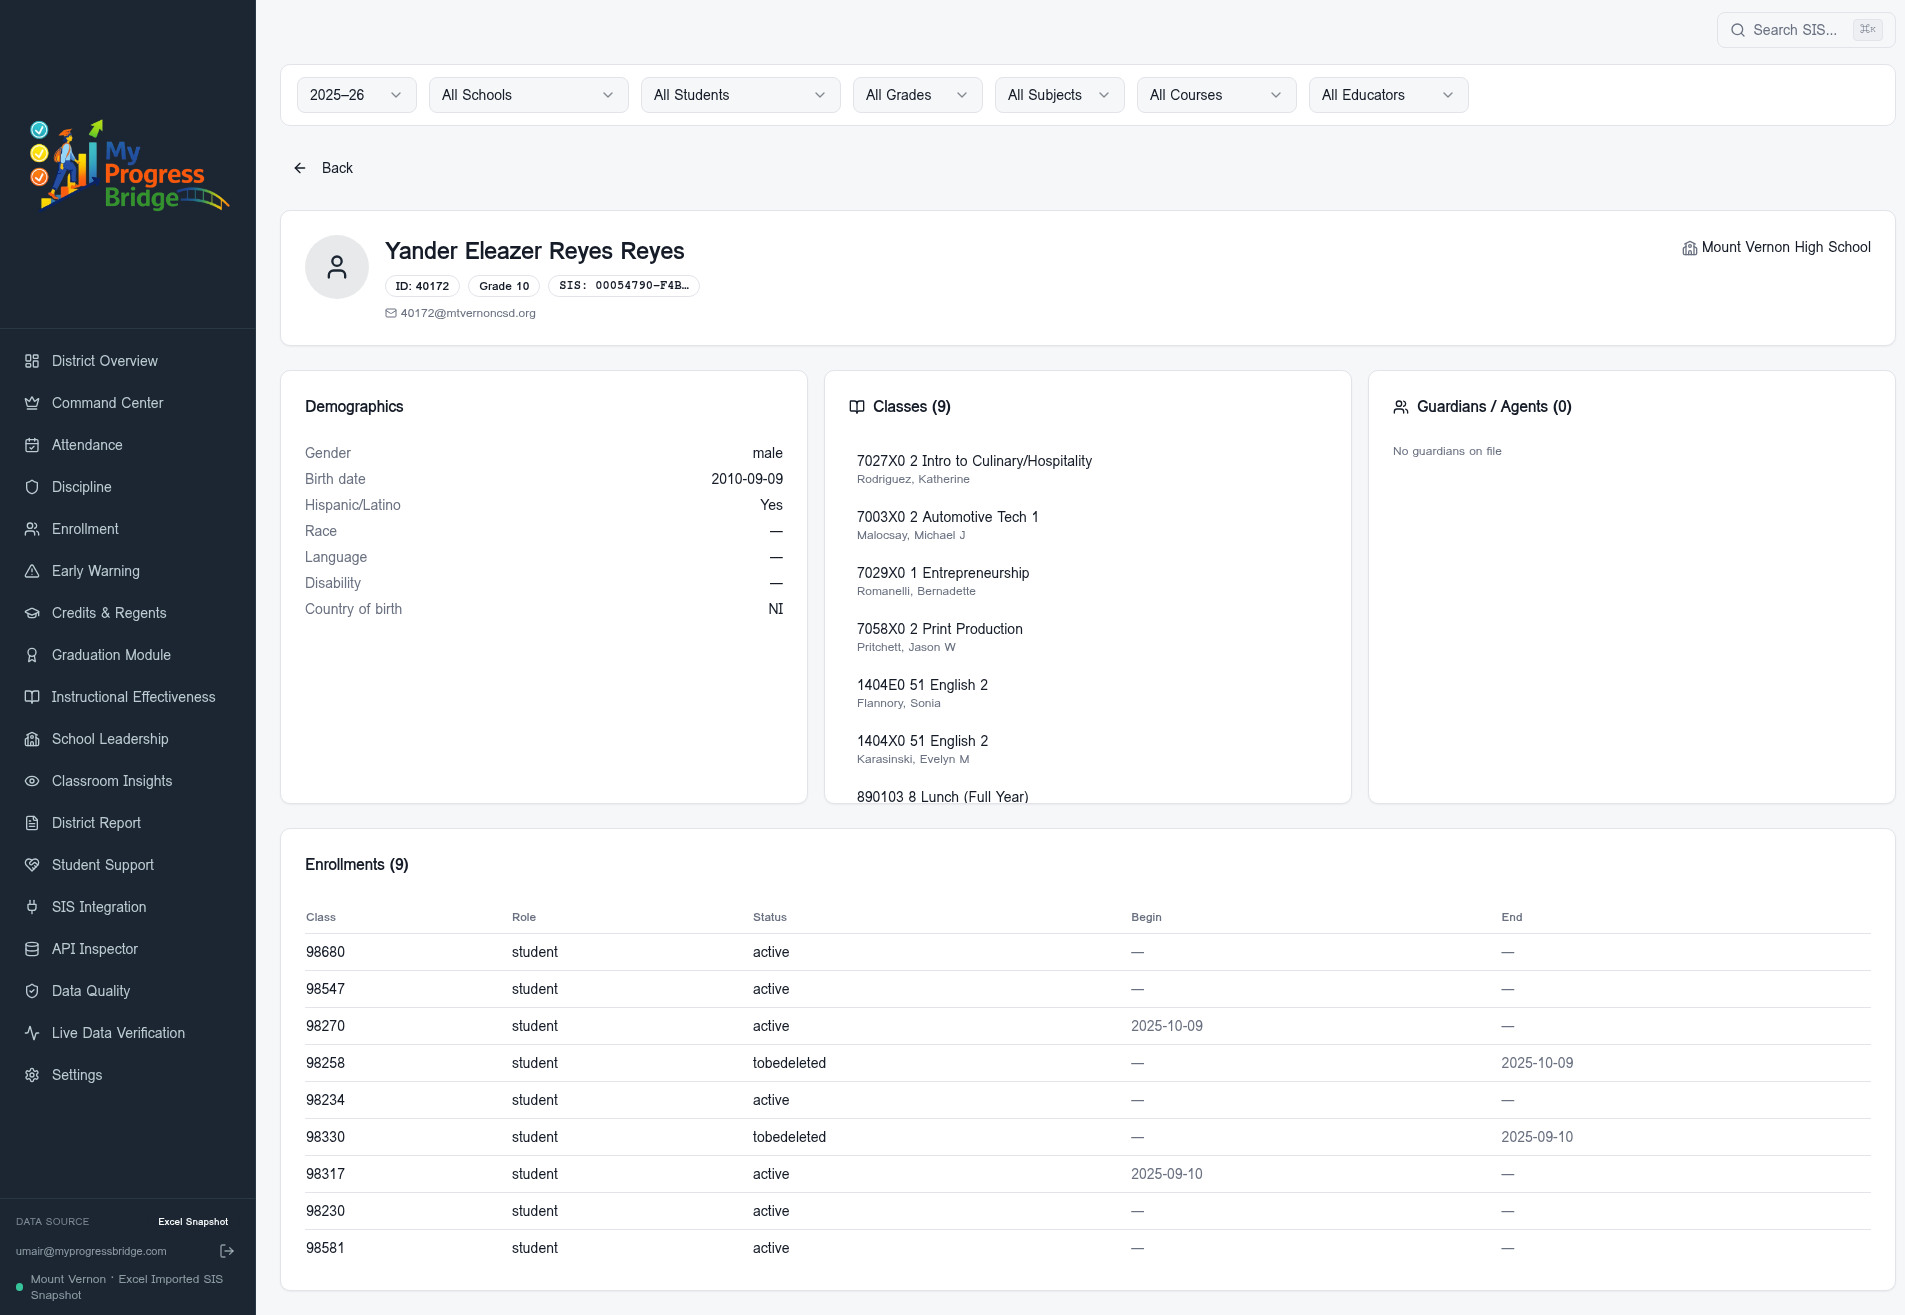Viewport: 1905px width, 1315px height.
Task: Open the All Grades dropdown
Action: pyautogui.click(x=918, y=95)
